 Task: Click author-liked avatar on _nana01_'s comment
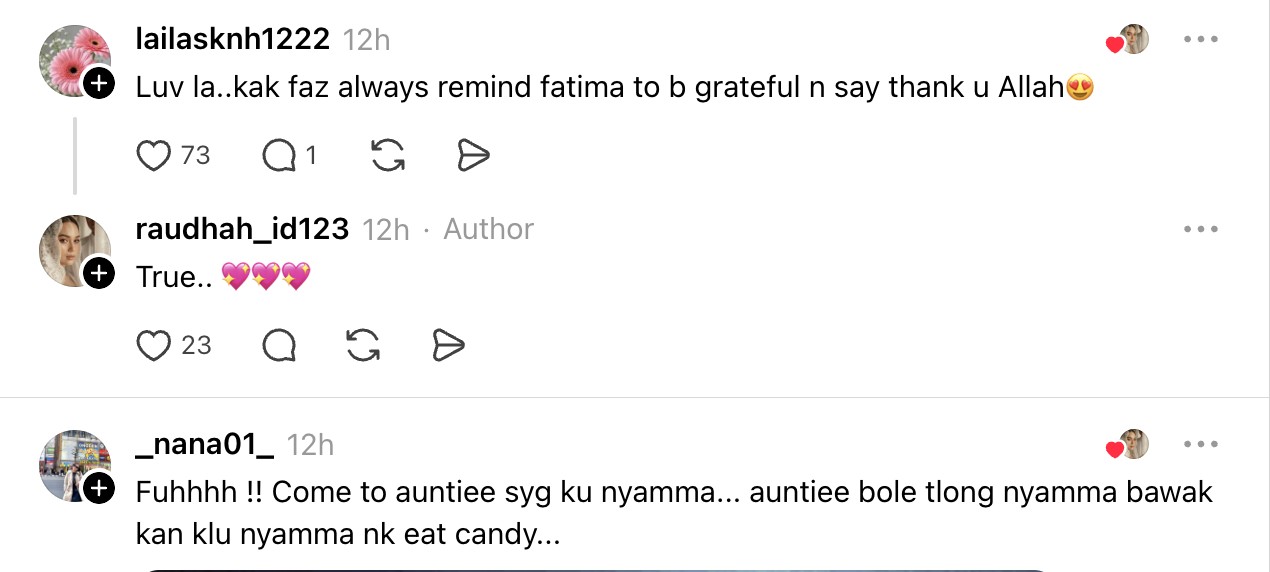(x=1133, y=445)
